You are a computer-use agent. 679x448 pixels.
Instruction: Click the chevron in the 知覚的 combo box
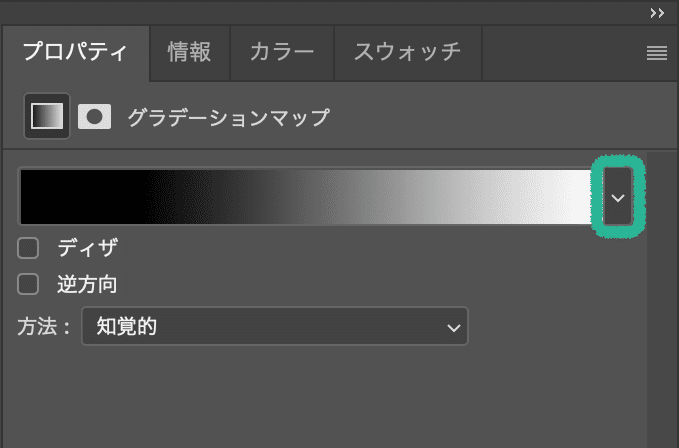[x=453, y=328]
